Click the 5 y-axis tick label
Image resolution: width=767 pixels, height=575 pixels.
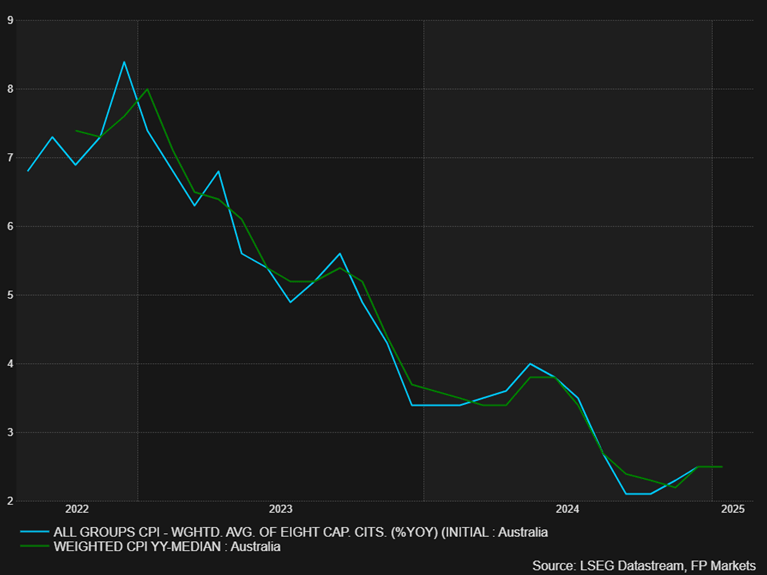(x=10, y=295)
